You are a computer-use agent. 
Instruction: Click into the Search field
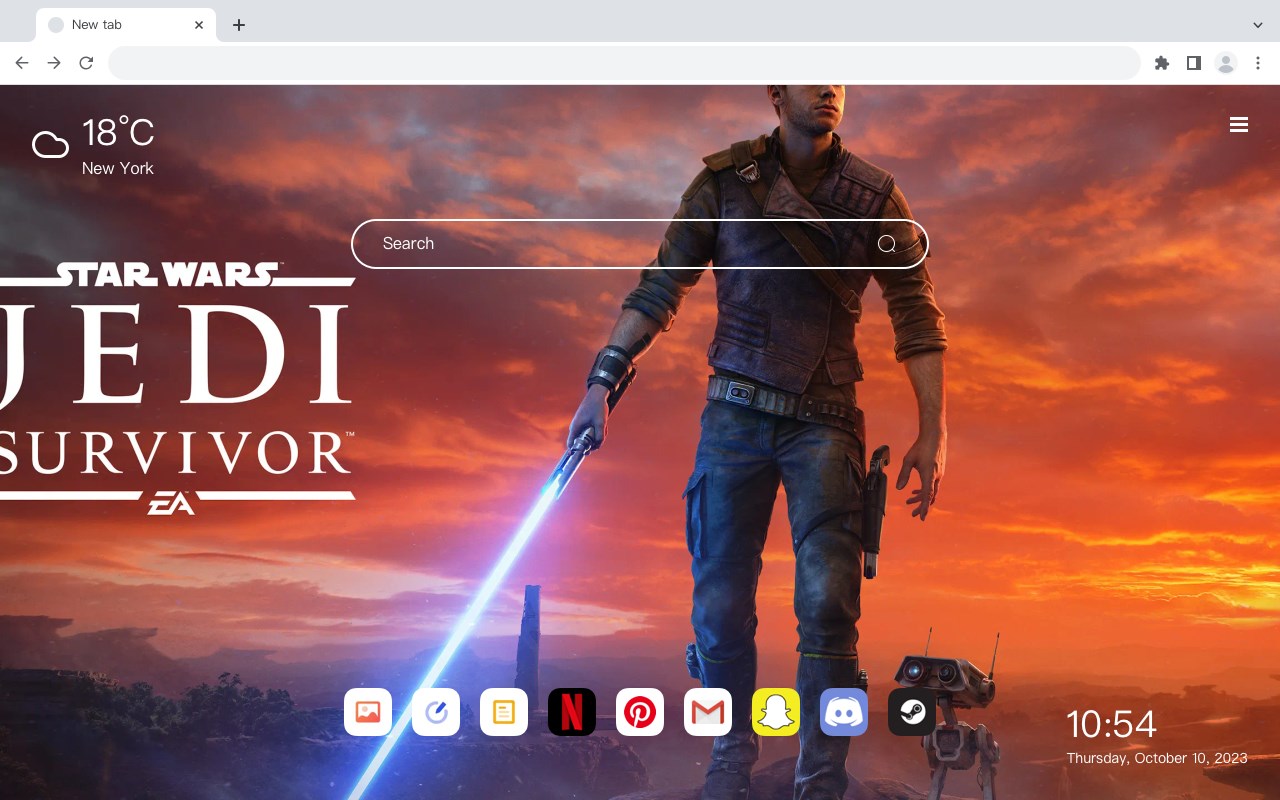click(640, 244)
